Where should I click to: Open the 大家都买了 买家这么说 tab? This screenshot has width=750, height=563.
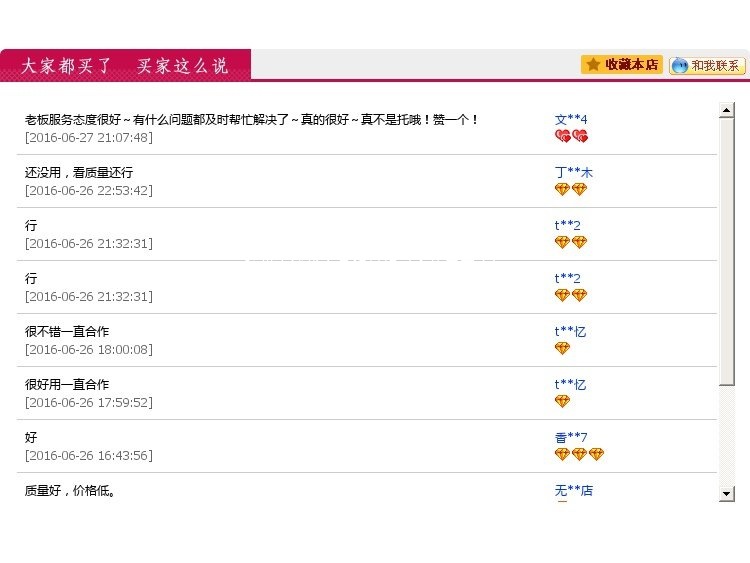coord(125,65)
